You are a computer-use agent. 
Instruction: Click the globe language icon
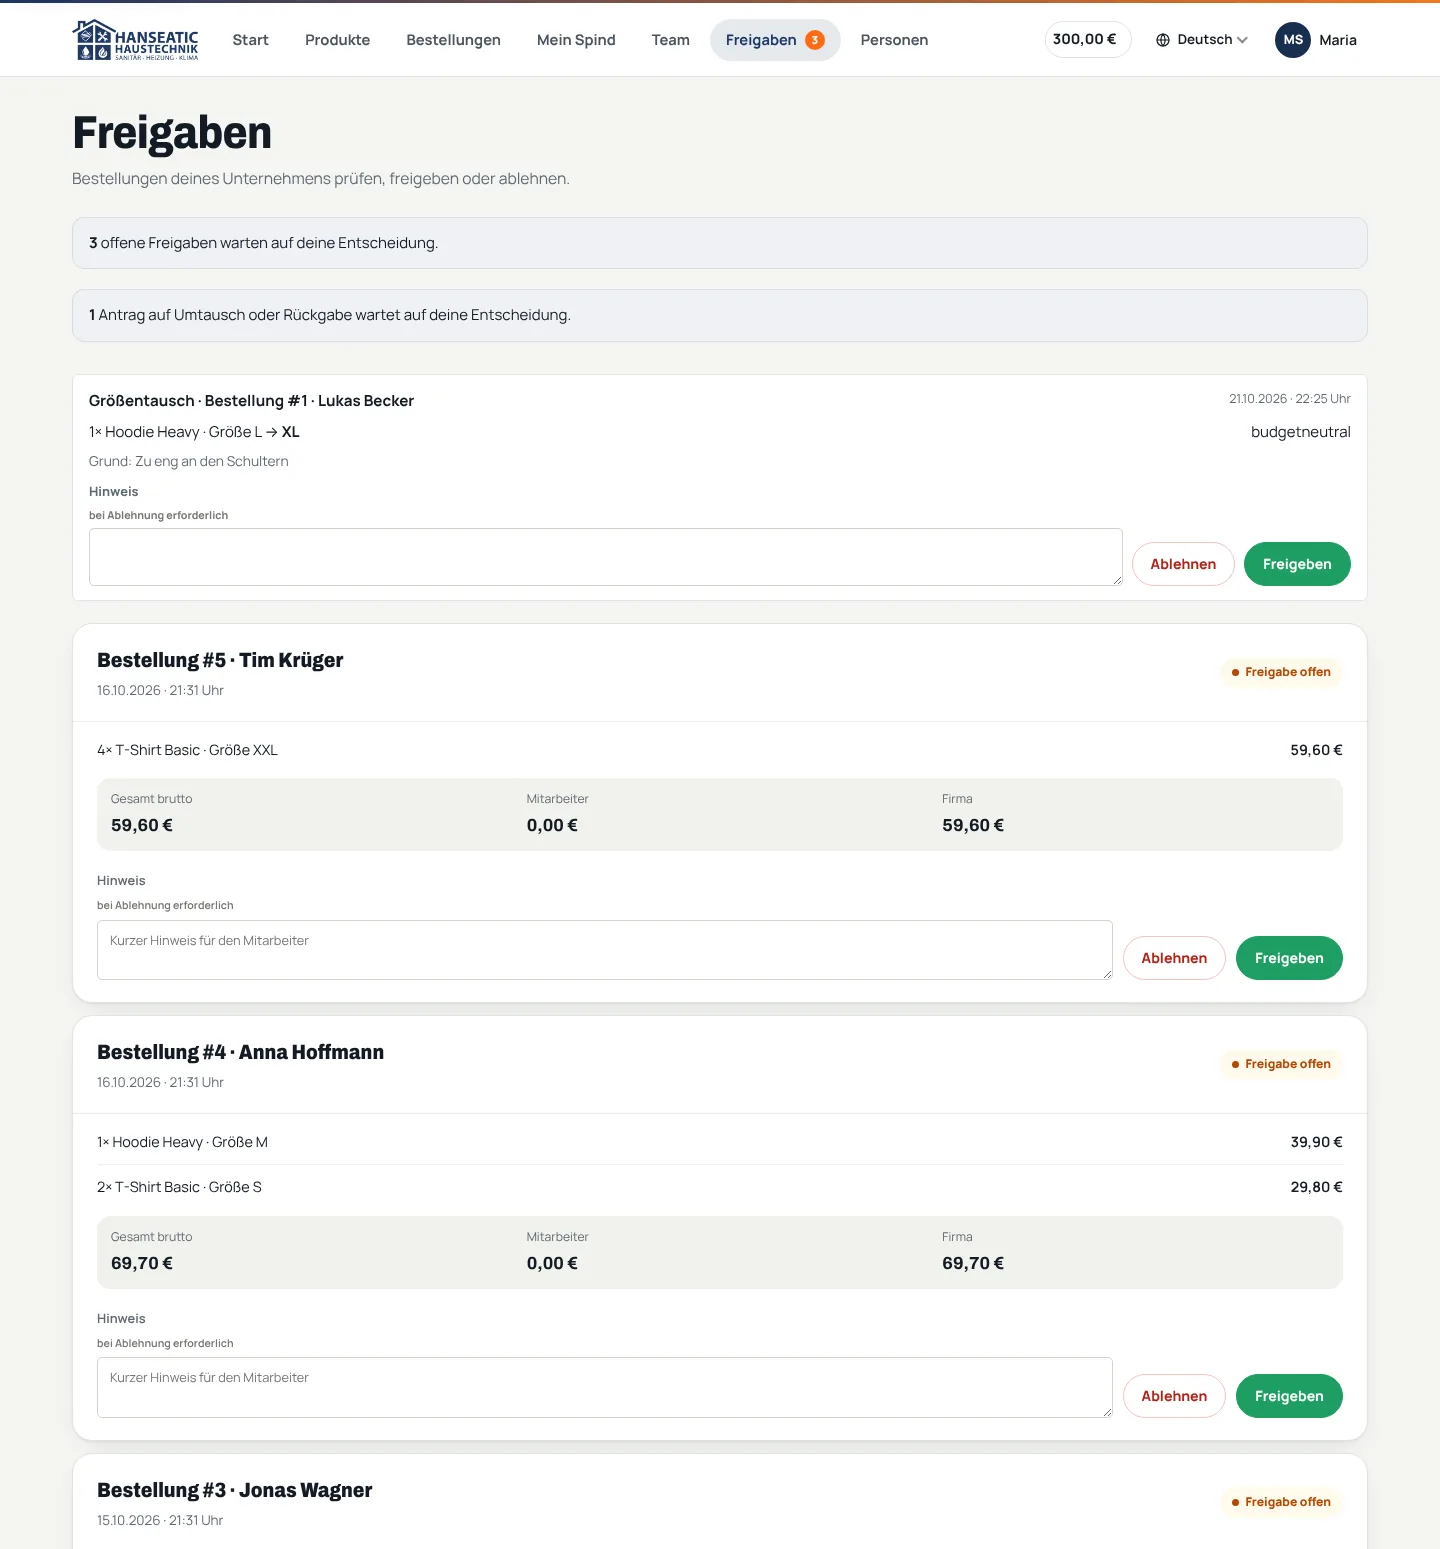(1163, 40)
